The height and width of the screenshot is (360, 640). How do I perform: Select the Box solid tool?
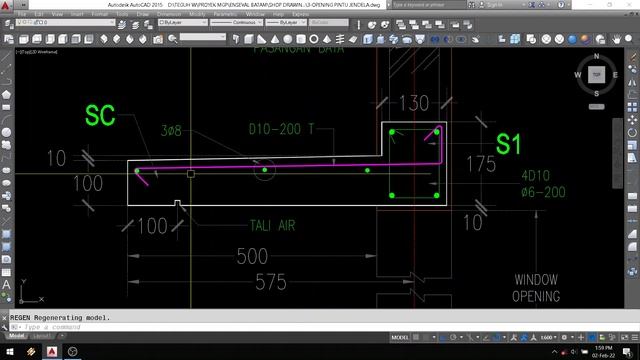(x=249, y=39)
